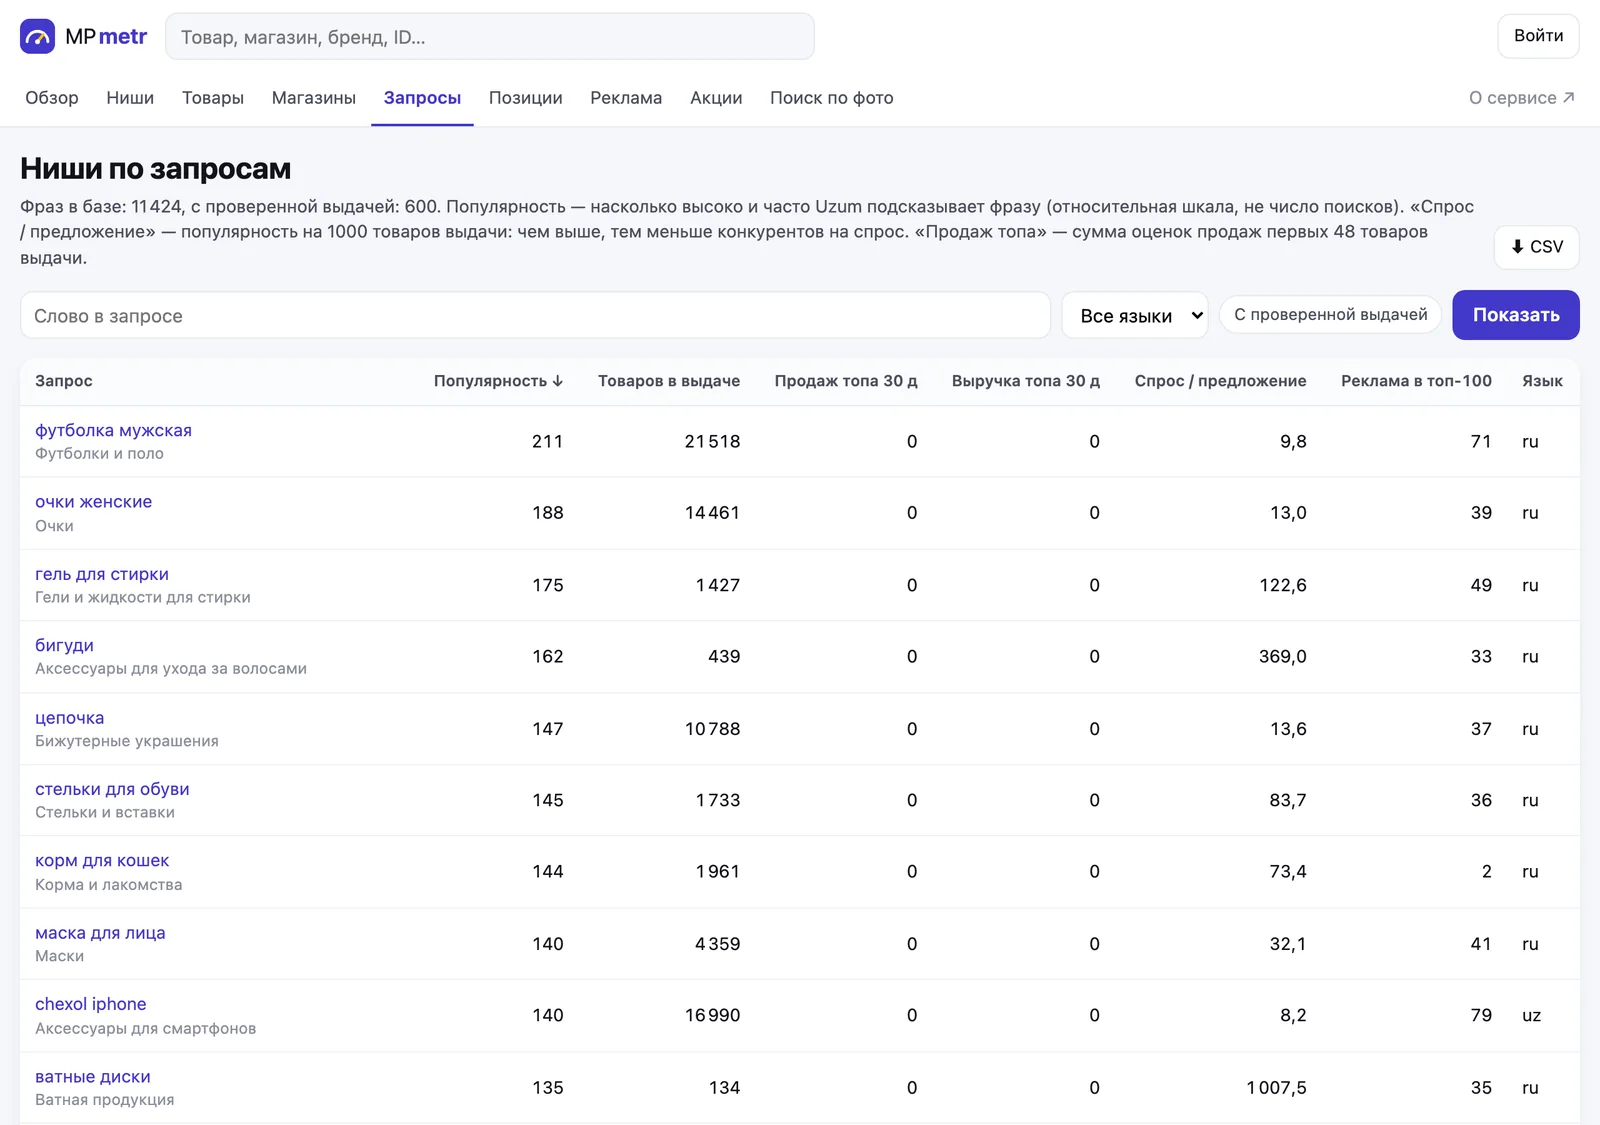The image size is (1600, 1125).
Task: Open the 'корм для кошек' query link
Action: [102, 861]
